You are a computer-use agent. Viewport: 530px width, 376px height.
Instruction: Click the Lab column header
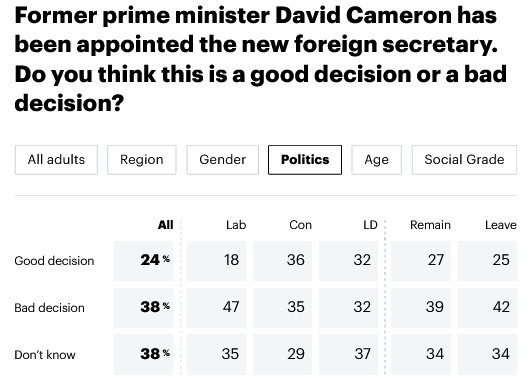point(236,225)
